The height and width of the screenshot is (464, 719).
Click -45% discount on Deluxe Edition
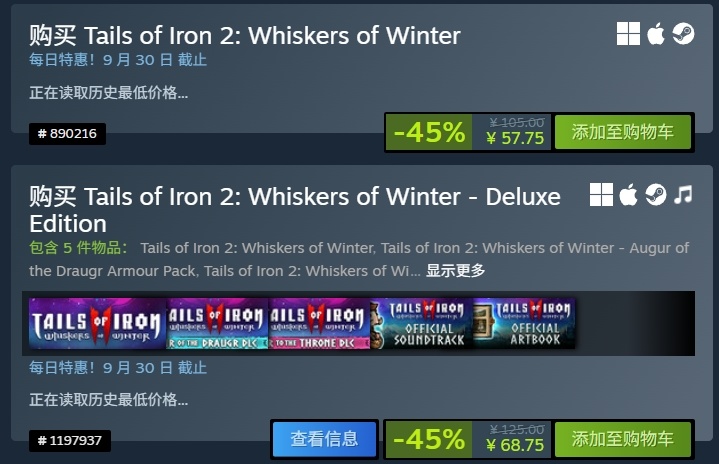tap(429, 439)
